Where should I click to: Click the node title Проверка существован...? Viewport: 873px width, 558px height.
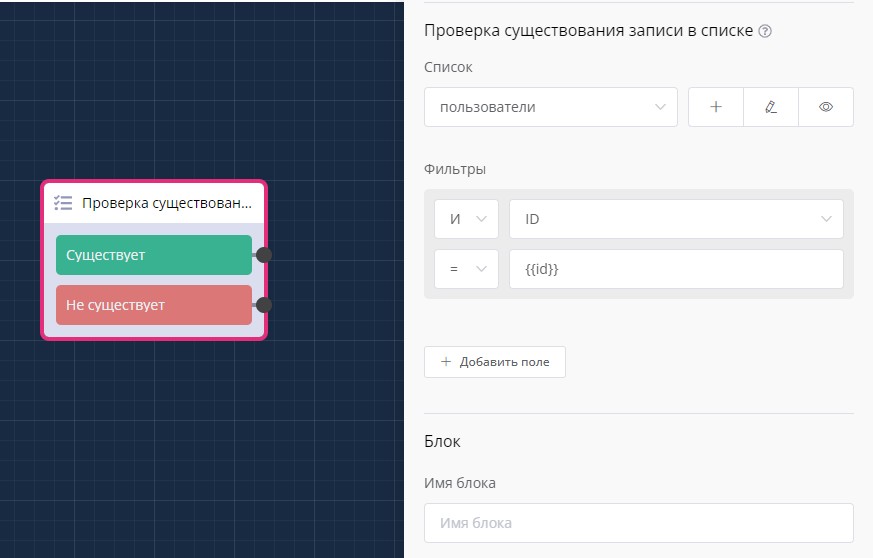tap(167, 203)
